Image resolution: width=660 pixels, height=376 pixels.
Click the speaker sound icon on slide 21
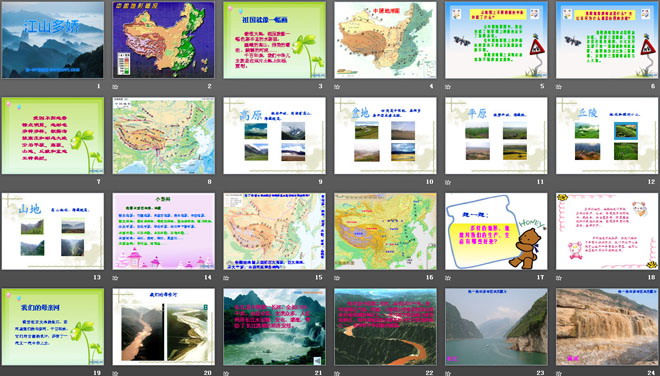click(318, 360)
